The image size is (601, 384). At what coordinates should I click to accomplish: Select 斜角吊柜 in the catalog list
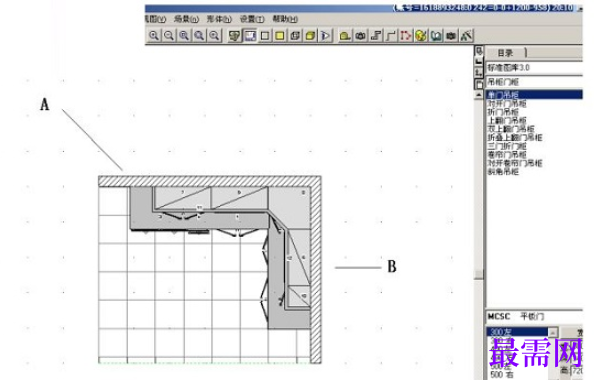point(503,172)
